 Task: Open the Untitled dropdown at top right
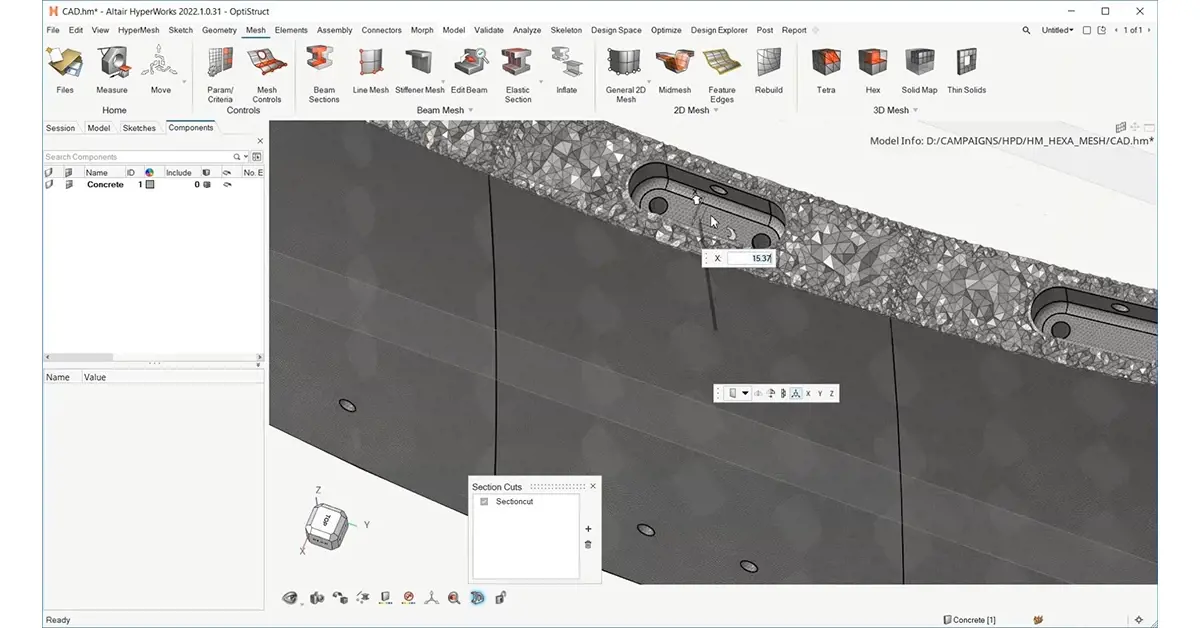[1057, 30]
